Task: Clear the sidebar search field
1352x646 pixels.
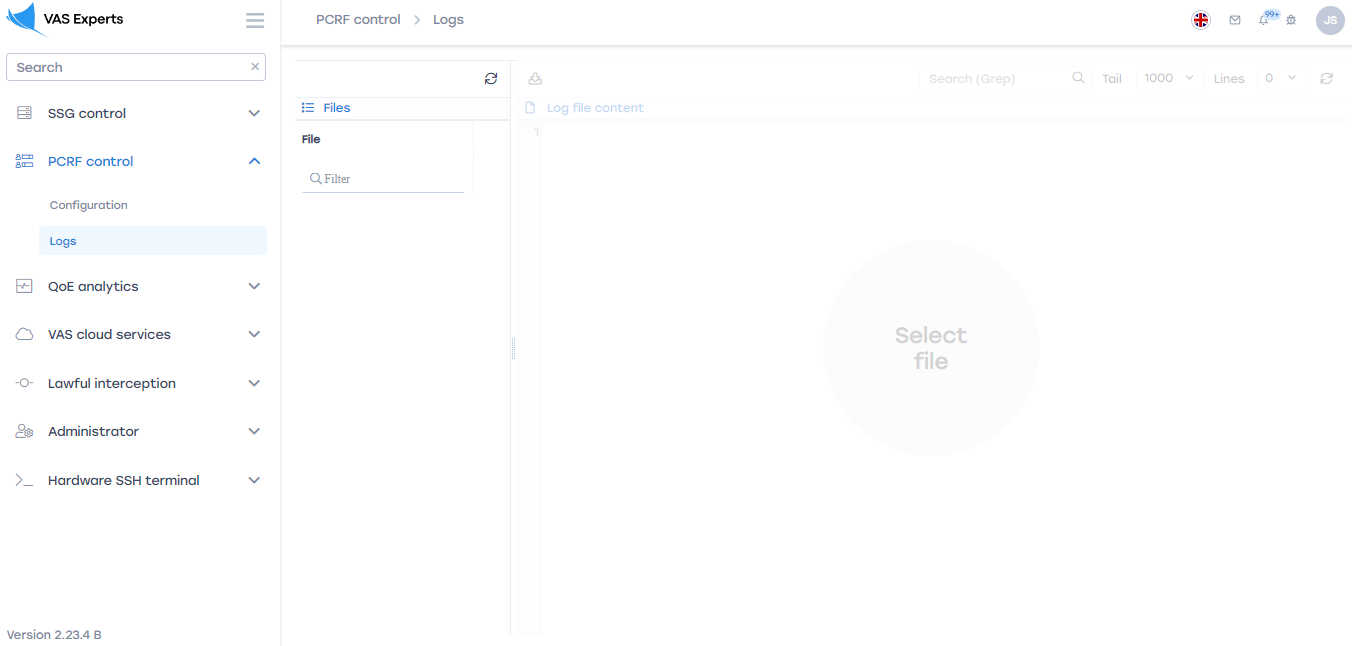Action: pos(255,67)
